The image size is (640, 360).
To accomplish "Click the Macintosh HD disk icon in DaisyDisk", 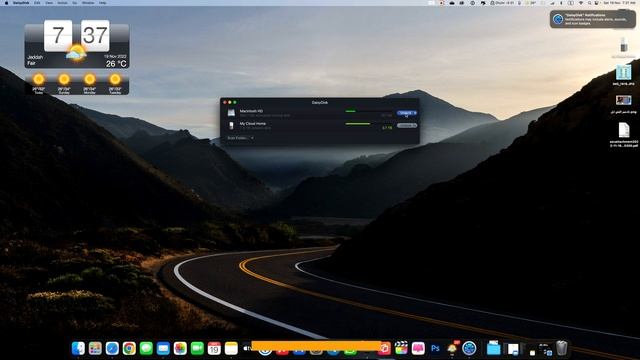I will [231, 113].
